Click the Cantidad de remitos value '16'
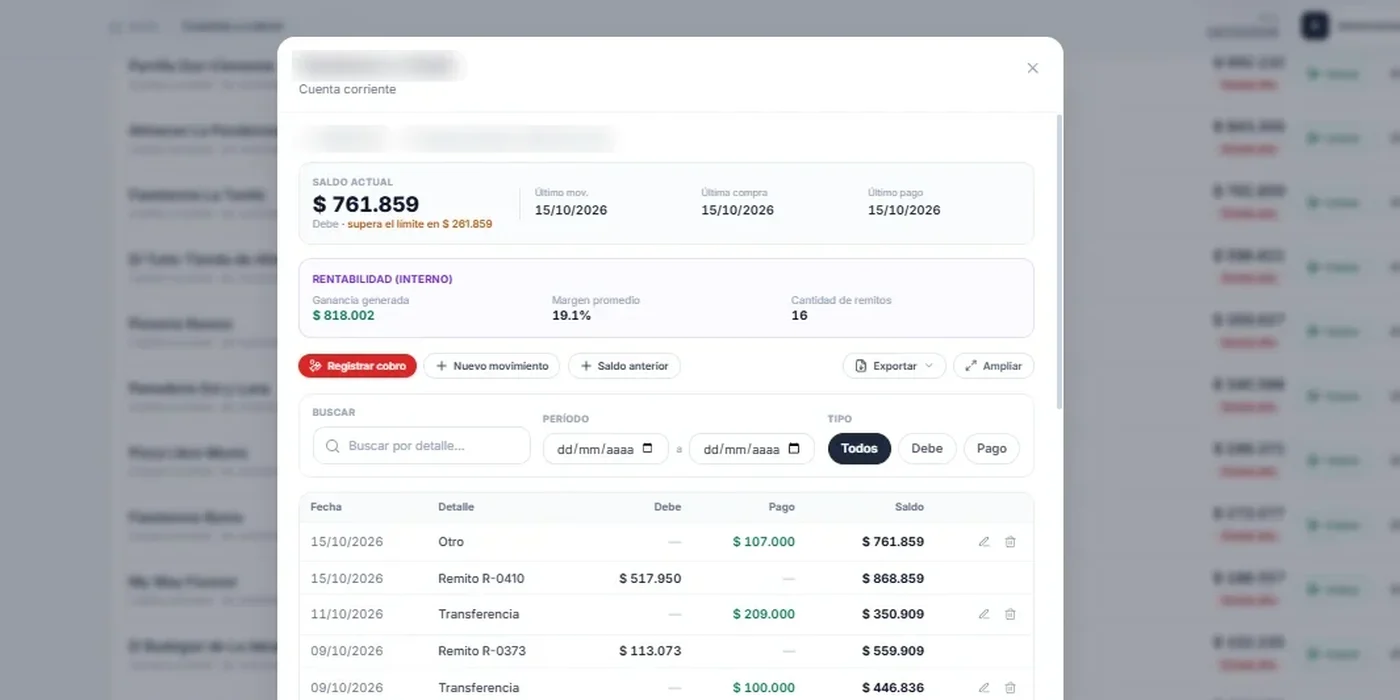Screen dimensions: 1400x700 (799, 316)
